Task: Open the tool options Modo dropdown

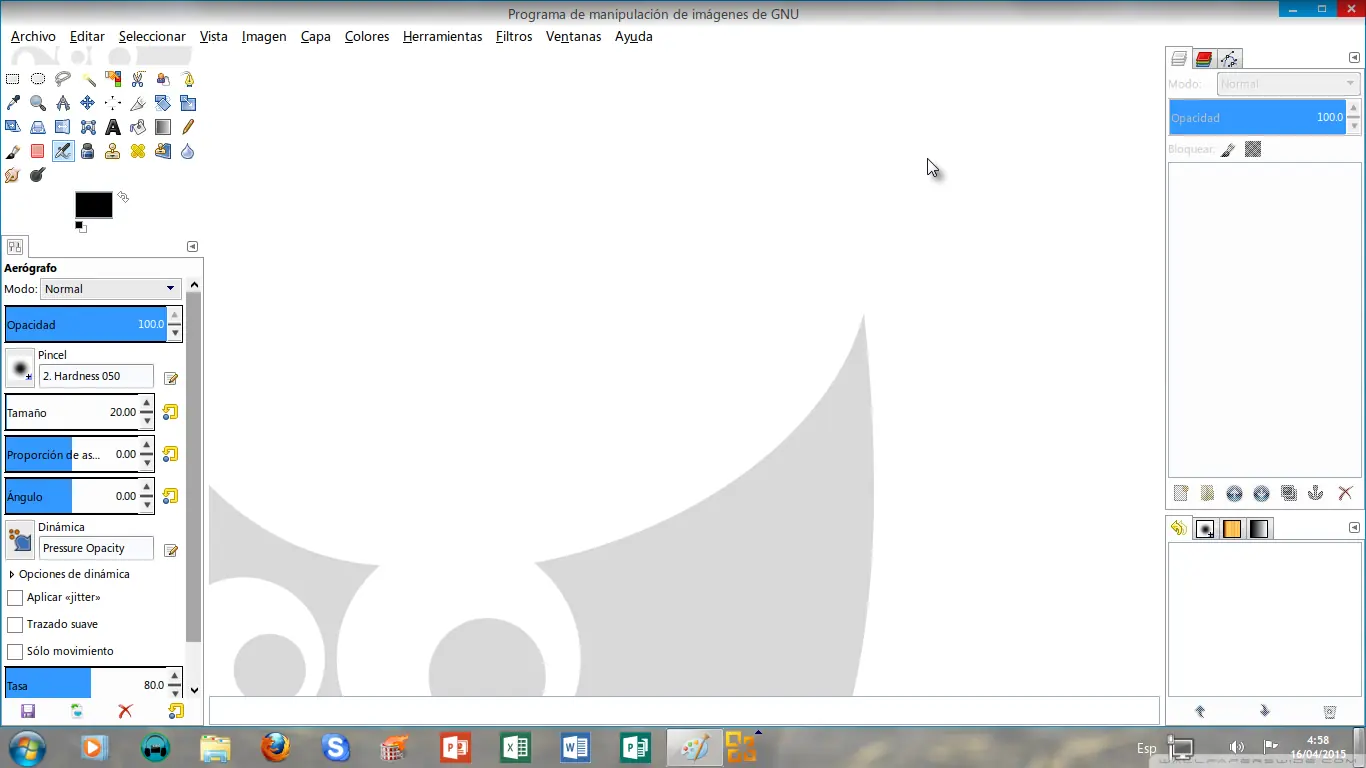Action: pyautogui.click(x=110, y=289)
